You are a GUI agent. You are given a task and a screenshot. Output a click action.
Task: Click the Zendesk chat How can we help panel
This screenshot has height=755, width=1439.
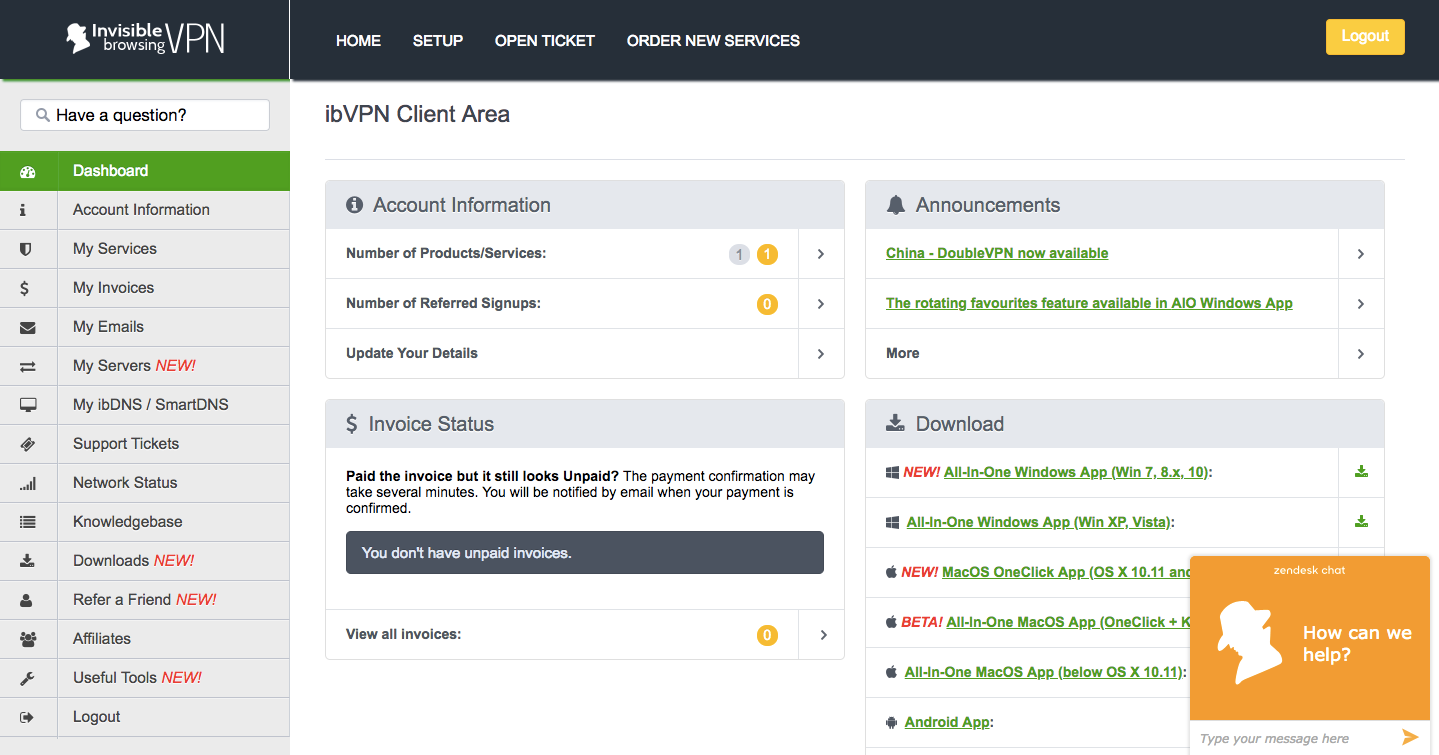coord(1310,638)
